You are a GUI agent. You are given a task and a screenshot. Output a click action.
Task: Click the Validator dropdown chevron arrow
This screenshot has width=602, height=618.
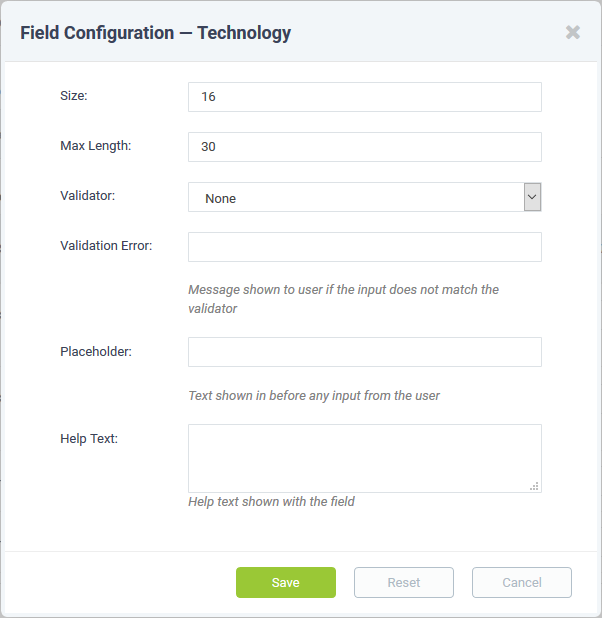(532, 197)
